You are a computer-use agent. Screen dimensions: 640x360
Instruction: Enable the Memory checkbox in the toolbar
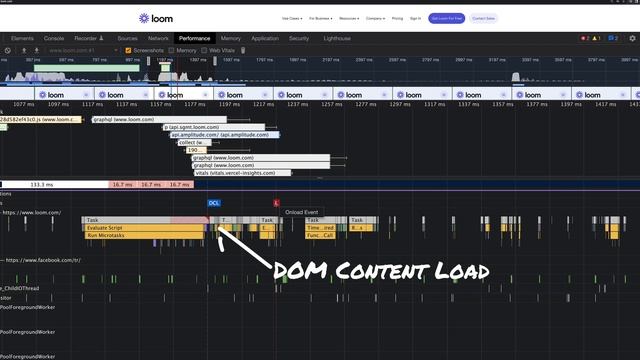click(171, 50)
